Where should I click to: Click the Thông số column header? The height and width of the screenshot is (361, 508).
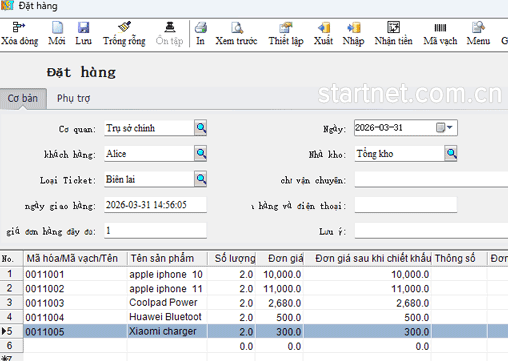click(x=459, y=258)
